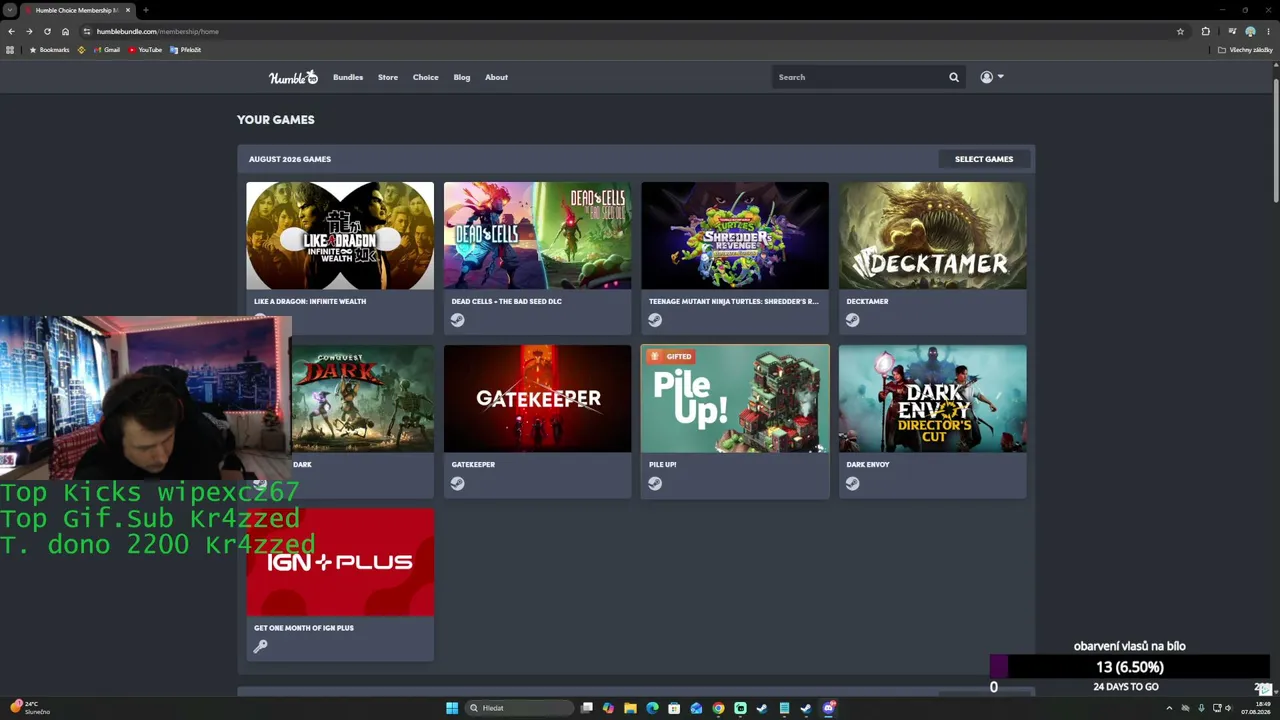View site information beside the address
The width and height of the screenshot is (1280, 720).
pyautogui.click(x=87, y=31)
